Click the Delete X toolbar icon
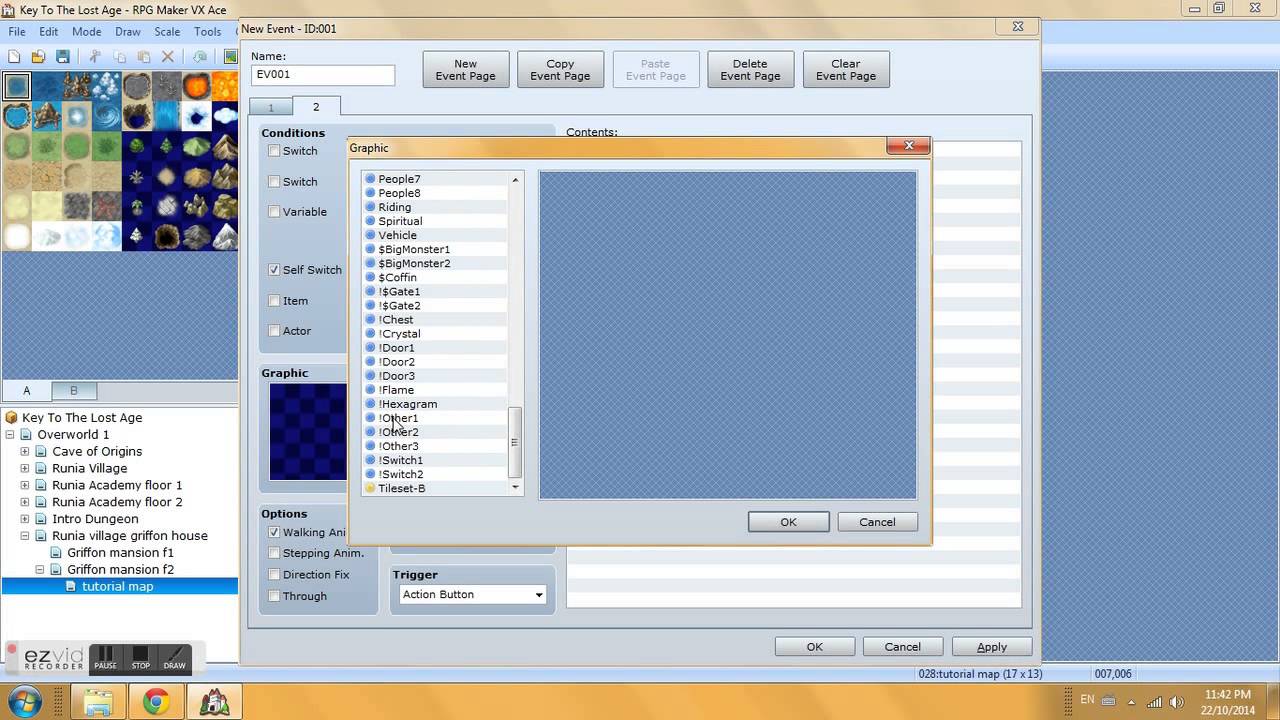Screen dimensions: 1280x720 point(168,57)
